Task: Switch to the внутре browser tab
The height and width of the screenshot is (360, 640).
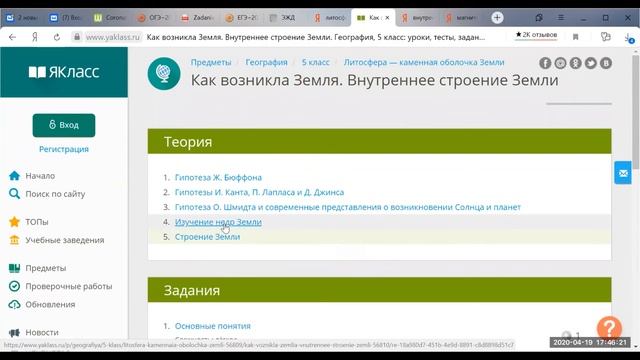Action: point(417,18)
